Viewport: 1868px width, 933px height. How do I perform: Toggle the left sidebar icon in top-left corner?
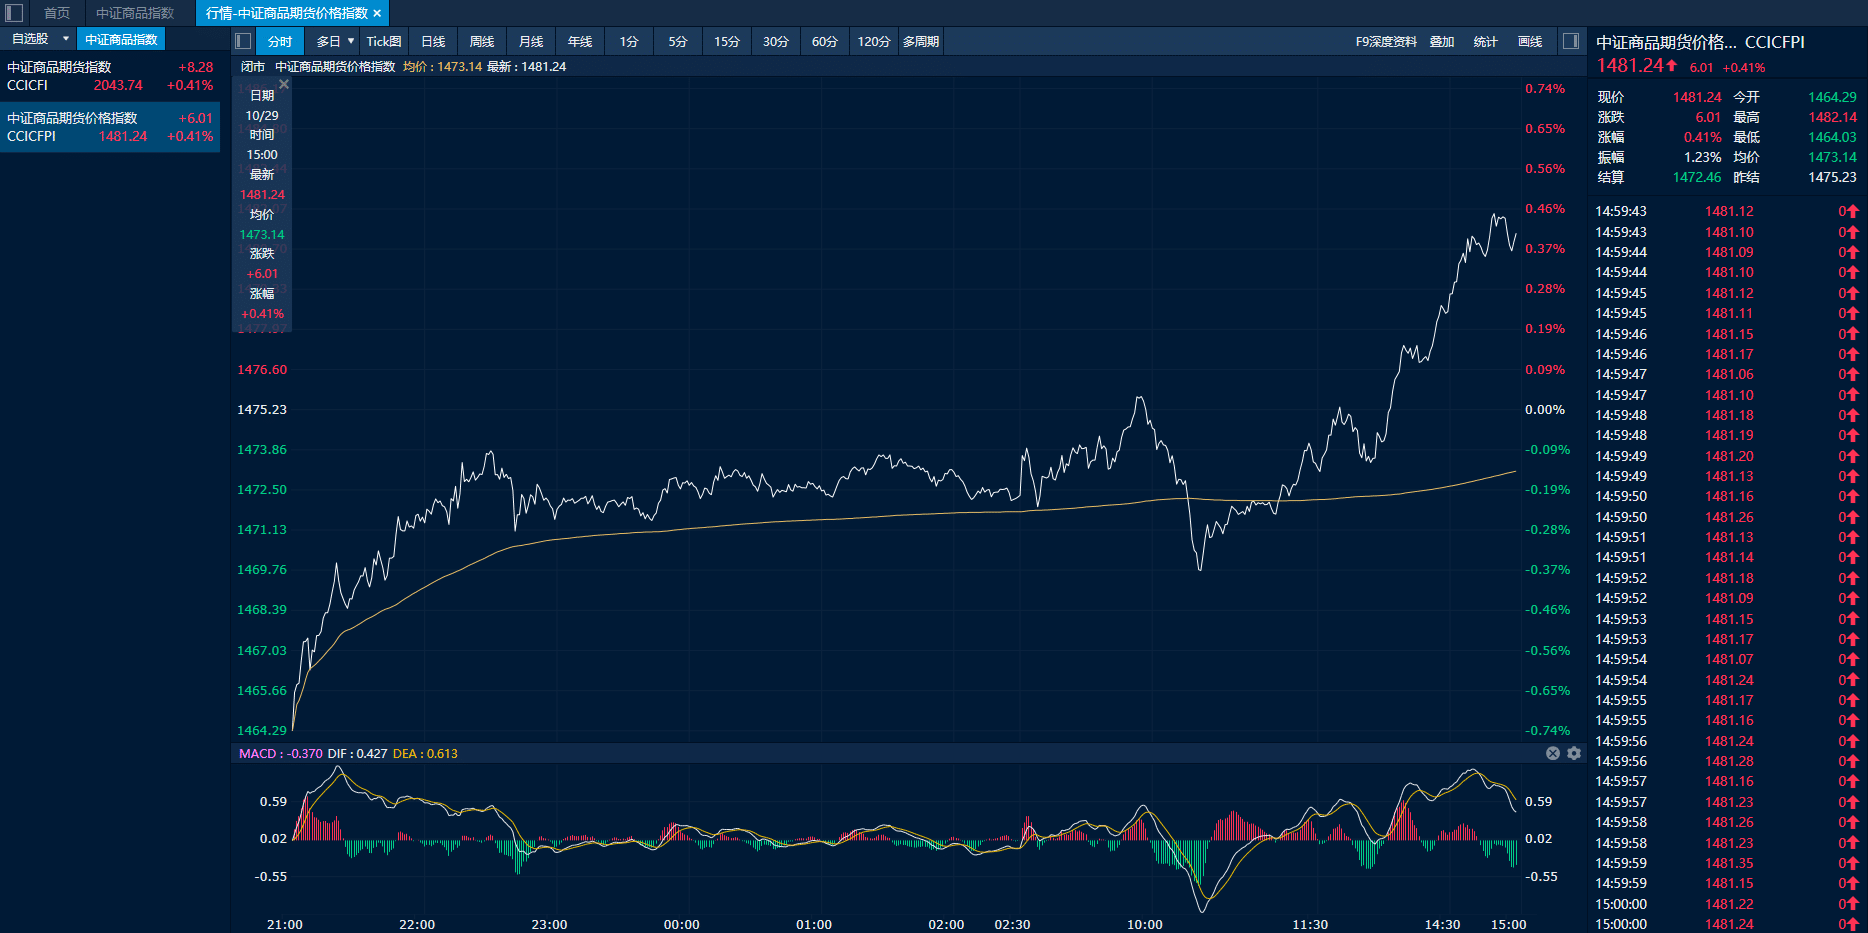pyautogui.click(x=14, y=13)
